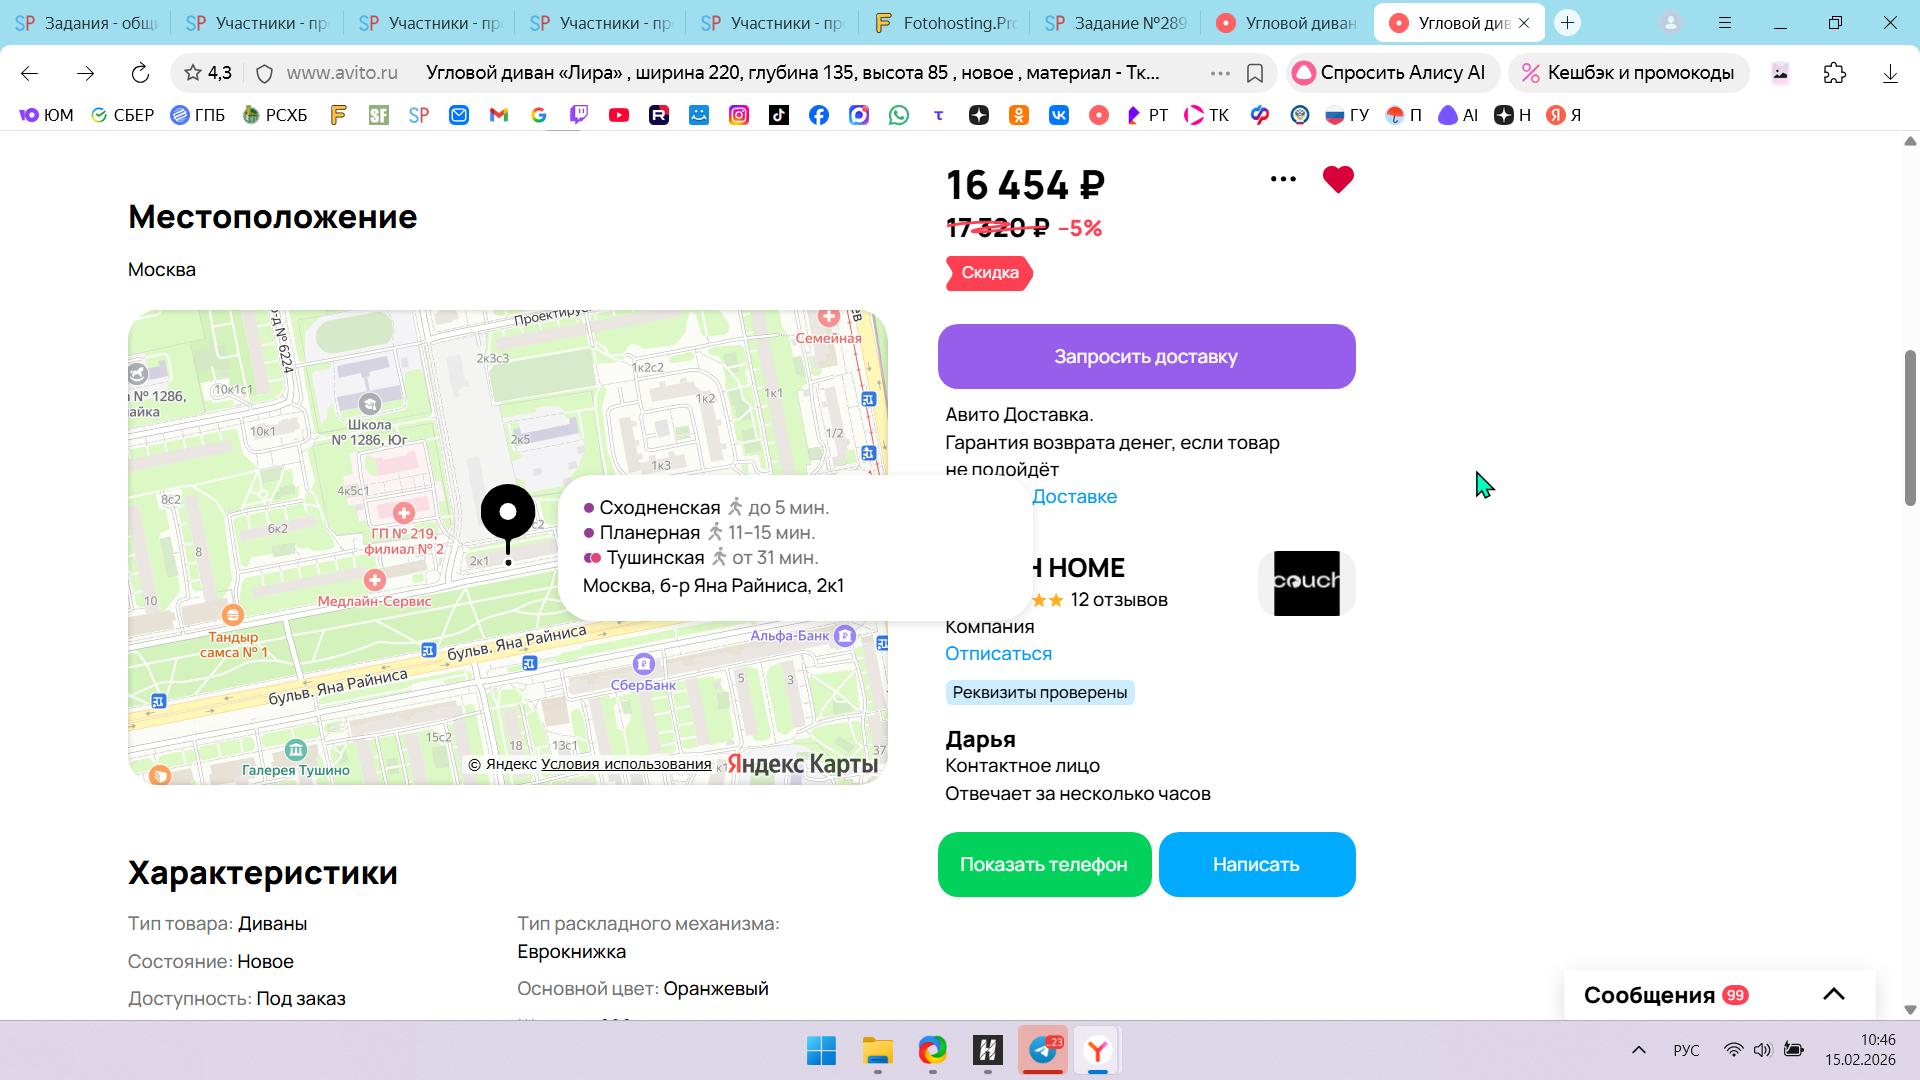This screenshot has width=1920, height=1080.
Task: Switch to the Fotohosting.Pro tab
Action: point(945,23)
